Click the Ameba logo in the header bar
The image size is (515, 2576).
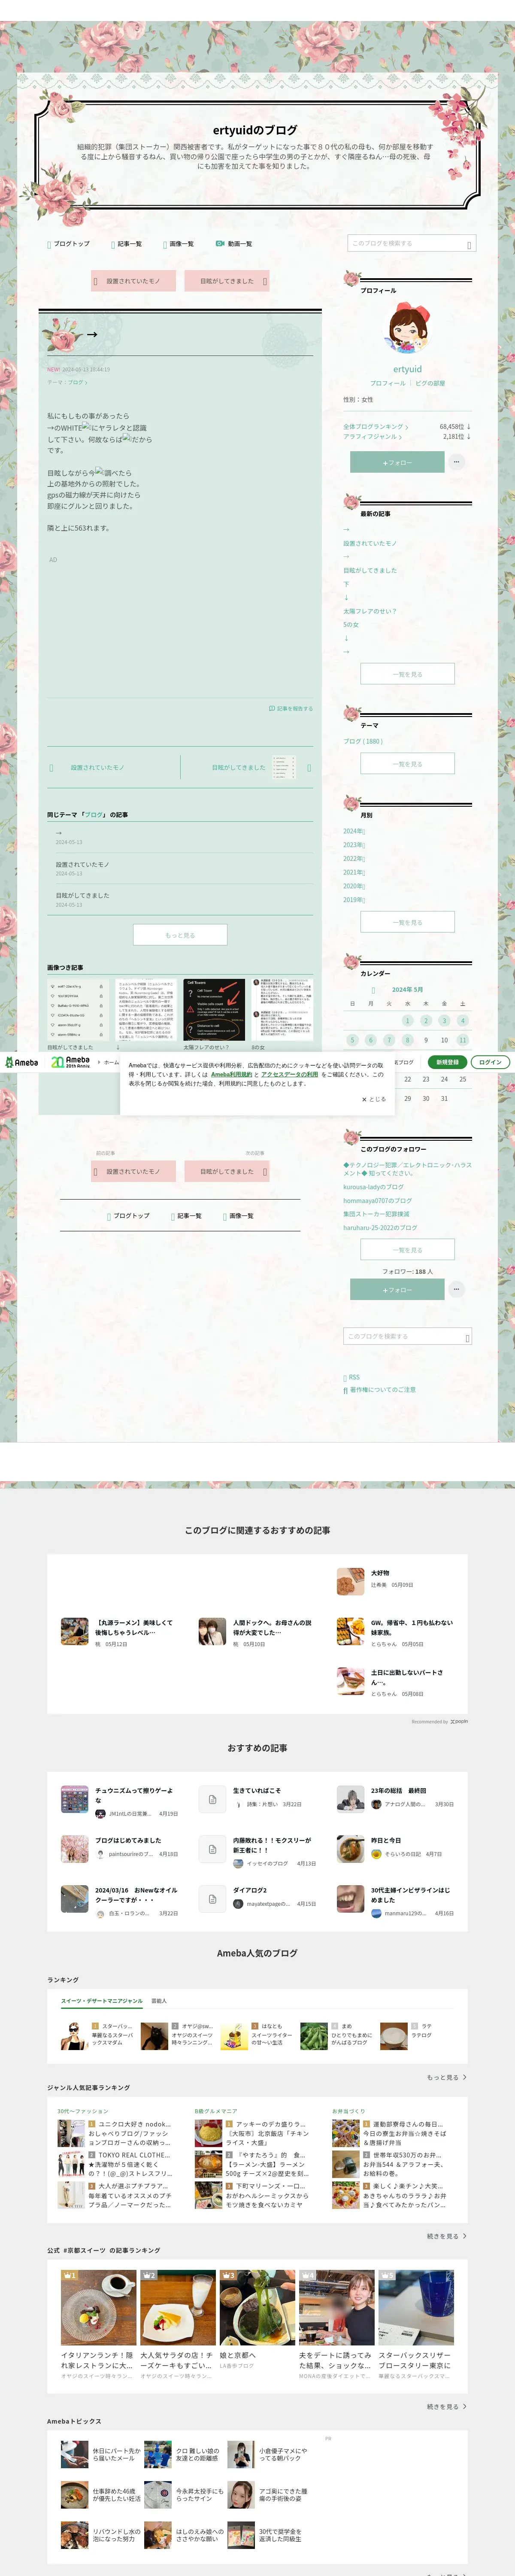point(22,1062)
